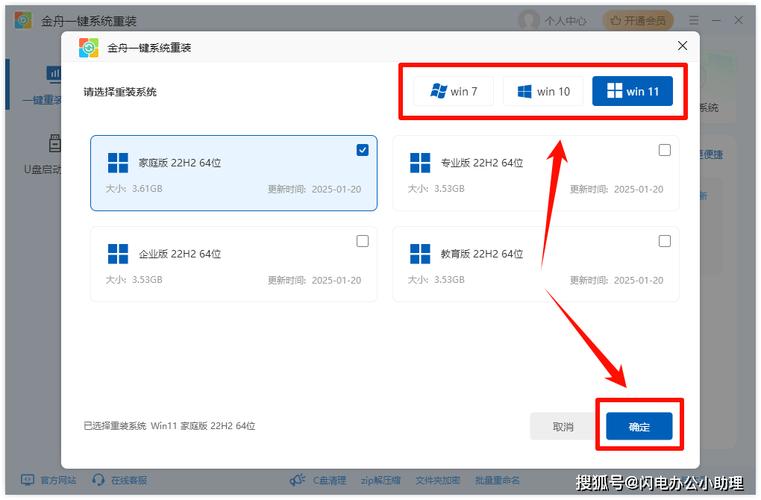The height and width of the screenshot is (500, 761).
Task: Click the 确定 confirm button
Action: tap(639, 427)
